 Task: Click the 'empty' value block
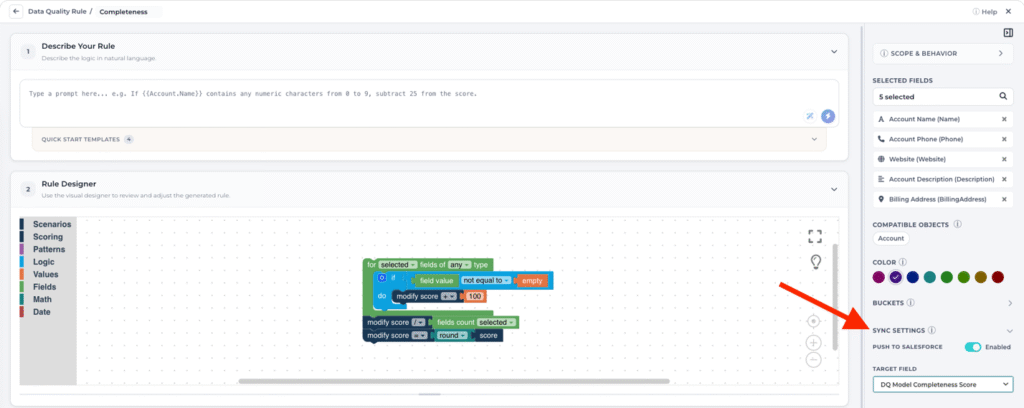532,281
